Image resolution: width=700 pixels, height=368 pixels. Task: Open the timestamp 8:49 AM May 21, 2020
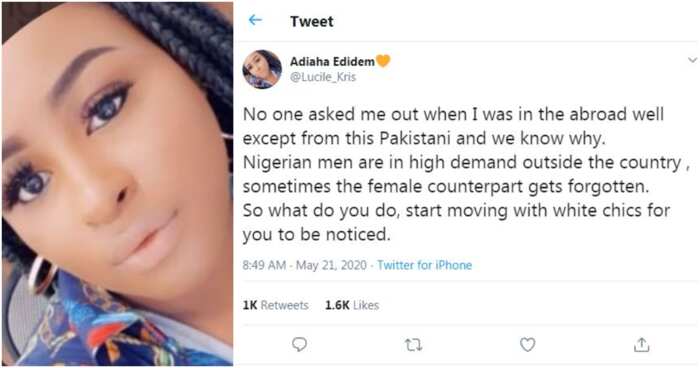click(304, 265)
